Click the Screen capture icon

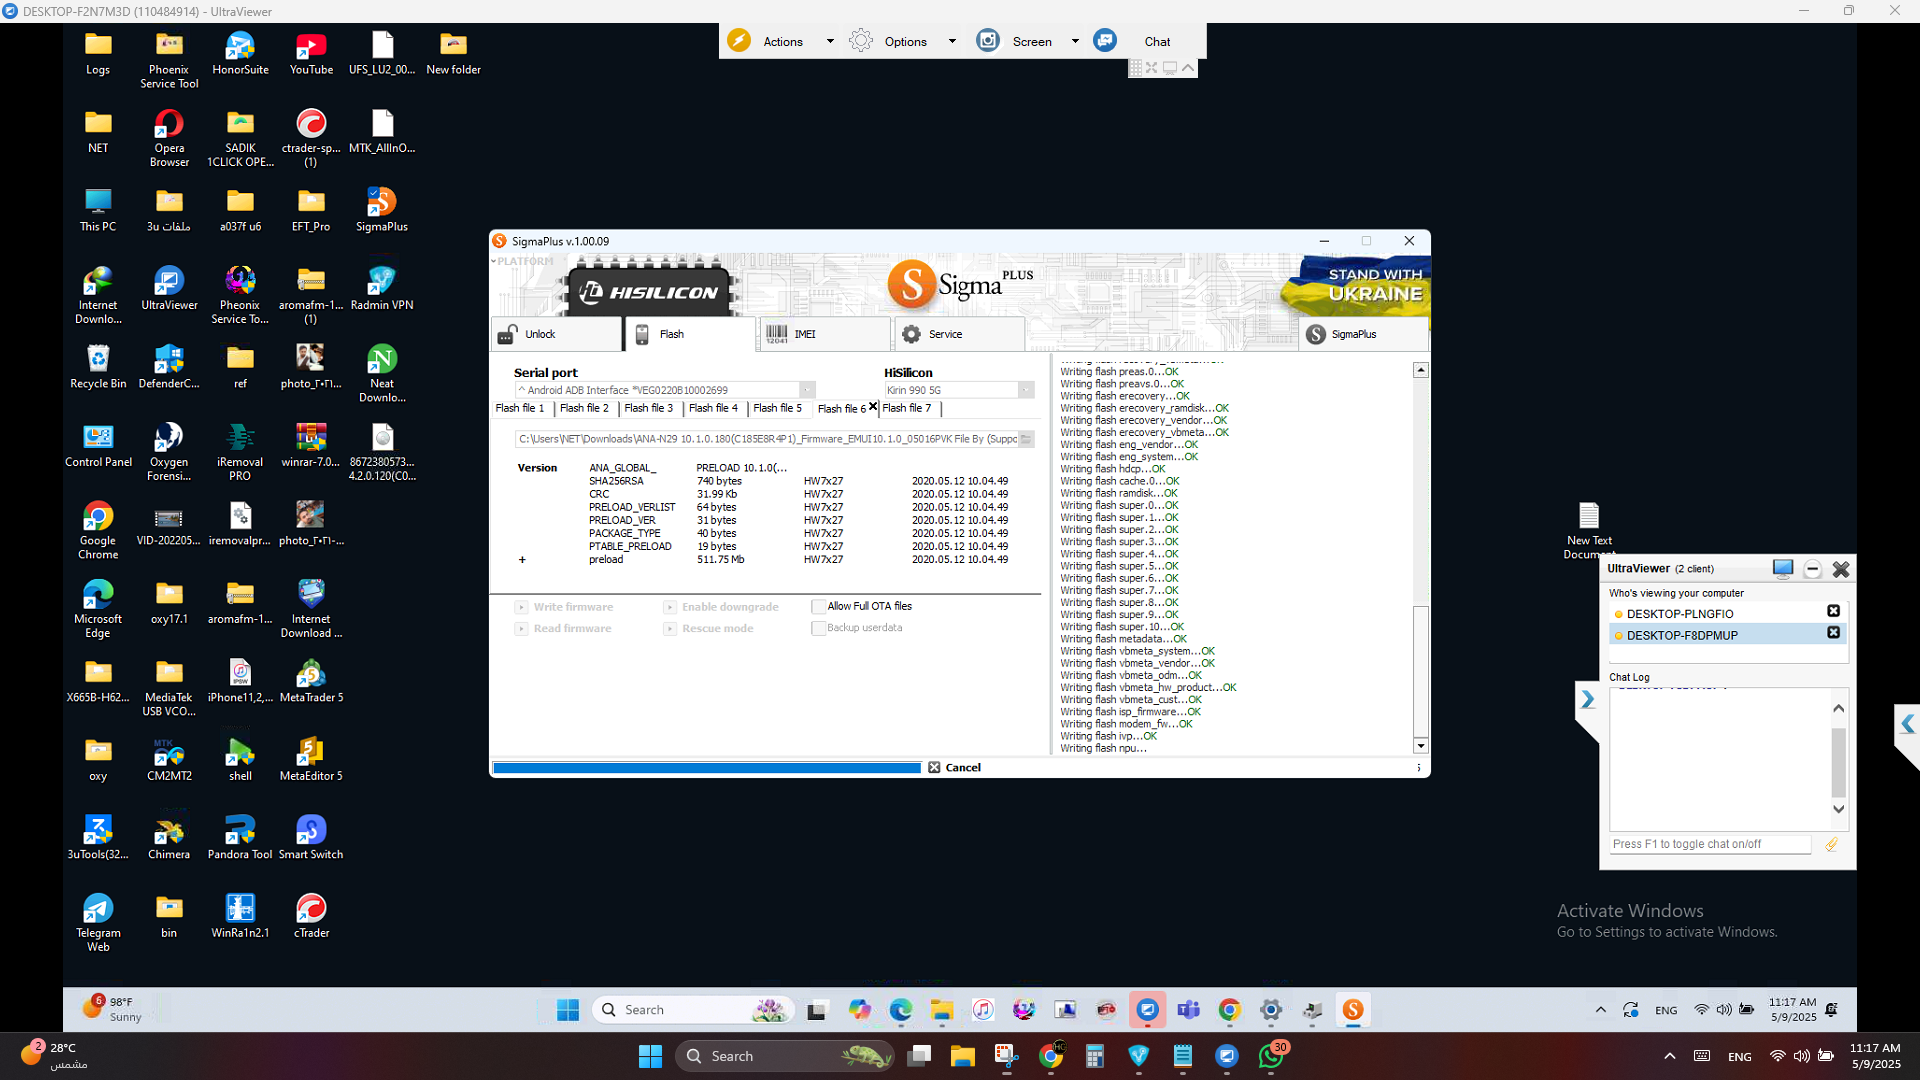pyautogui.click(x=988, y=41)
